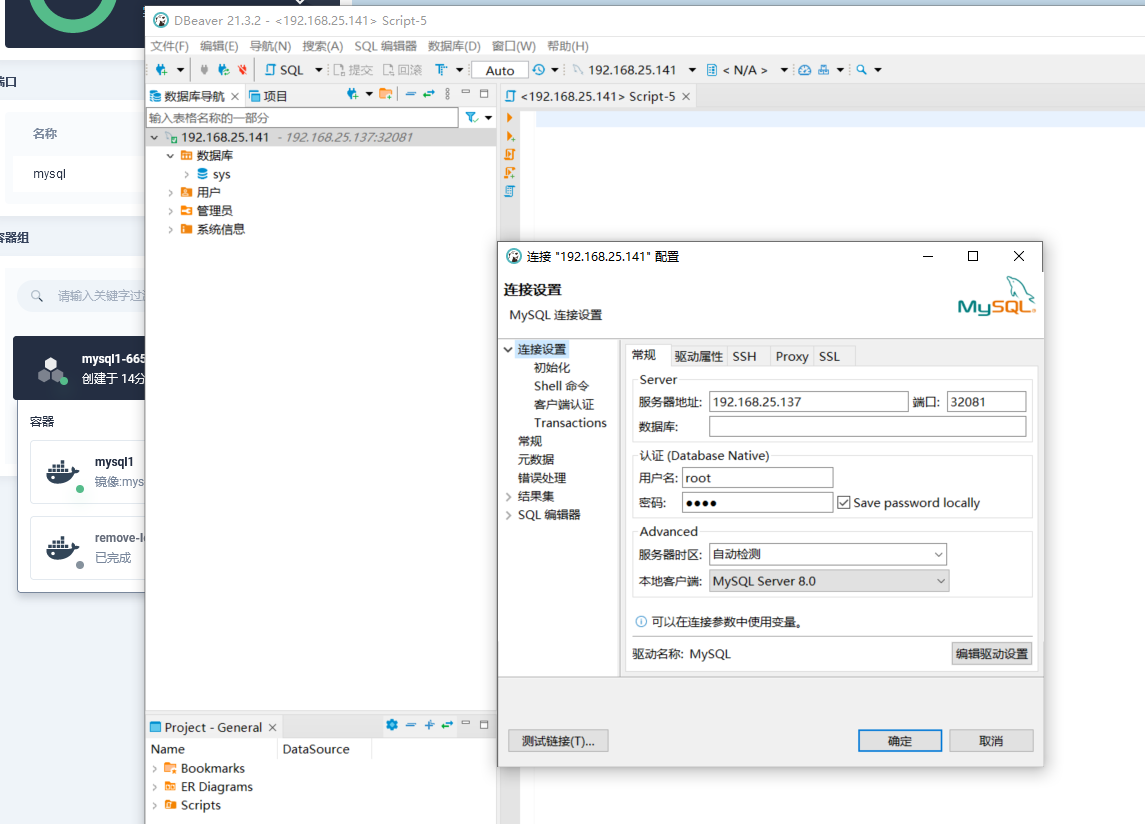The height and width of the screenshot is (824, 1145).
Task: Click the create folder icon in navigator panel
Action: pyautogui.click(x=386, y=94)
